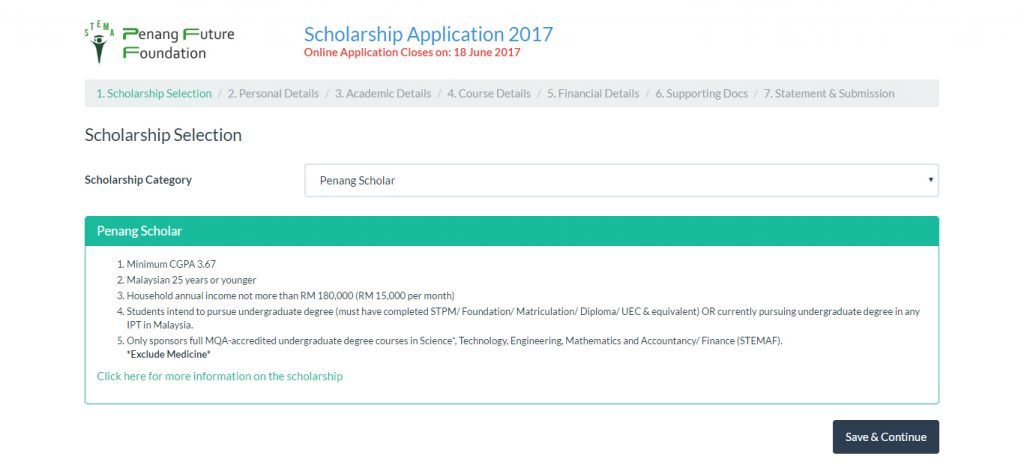1024x465 pixels.
Task: Click the Minimum CGPA 3.67 requirement
Action: [x=171, y=264]
